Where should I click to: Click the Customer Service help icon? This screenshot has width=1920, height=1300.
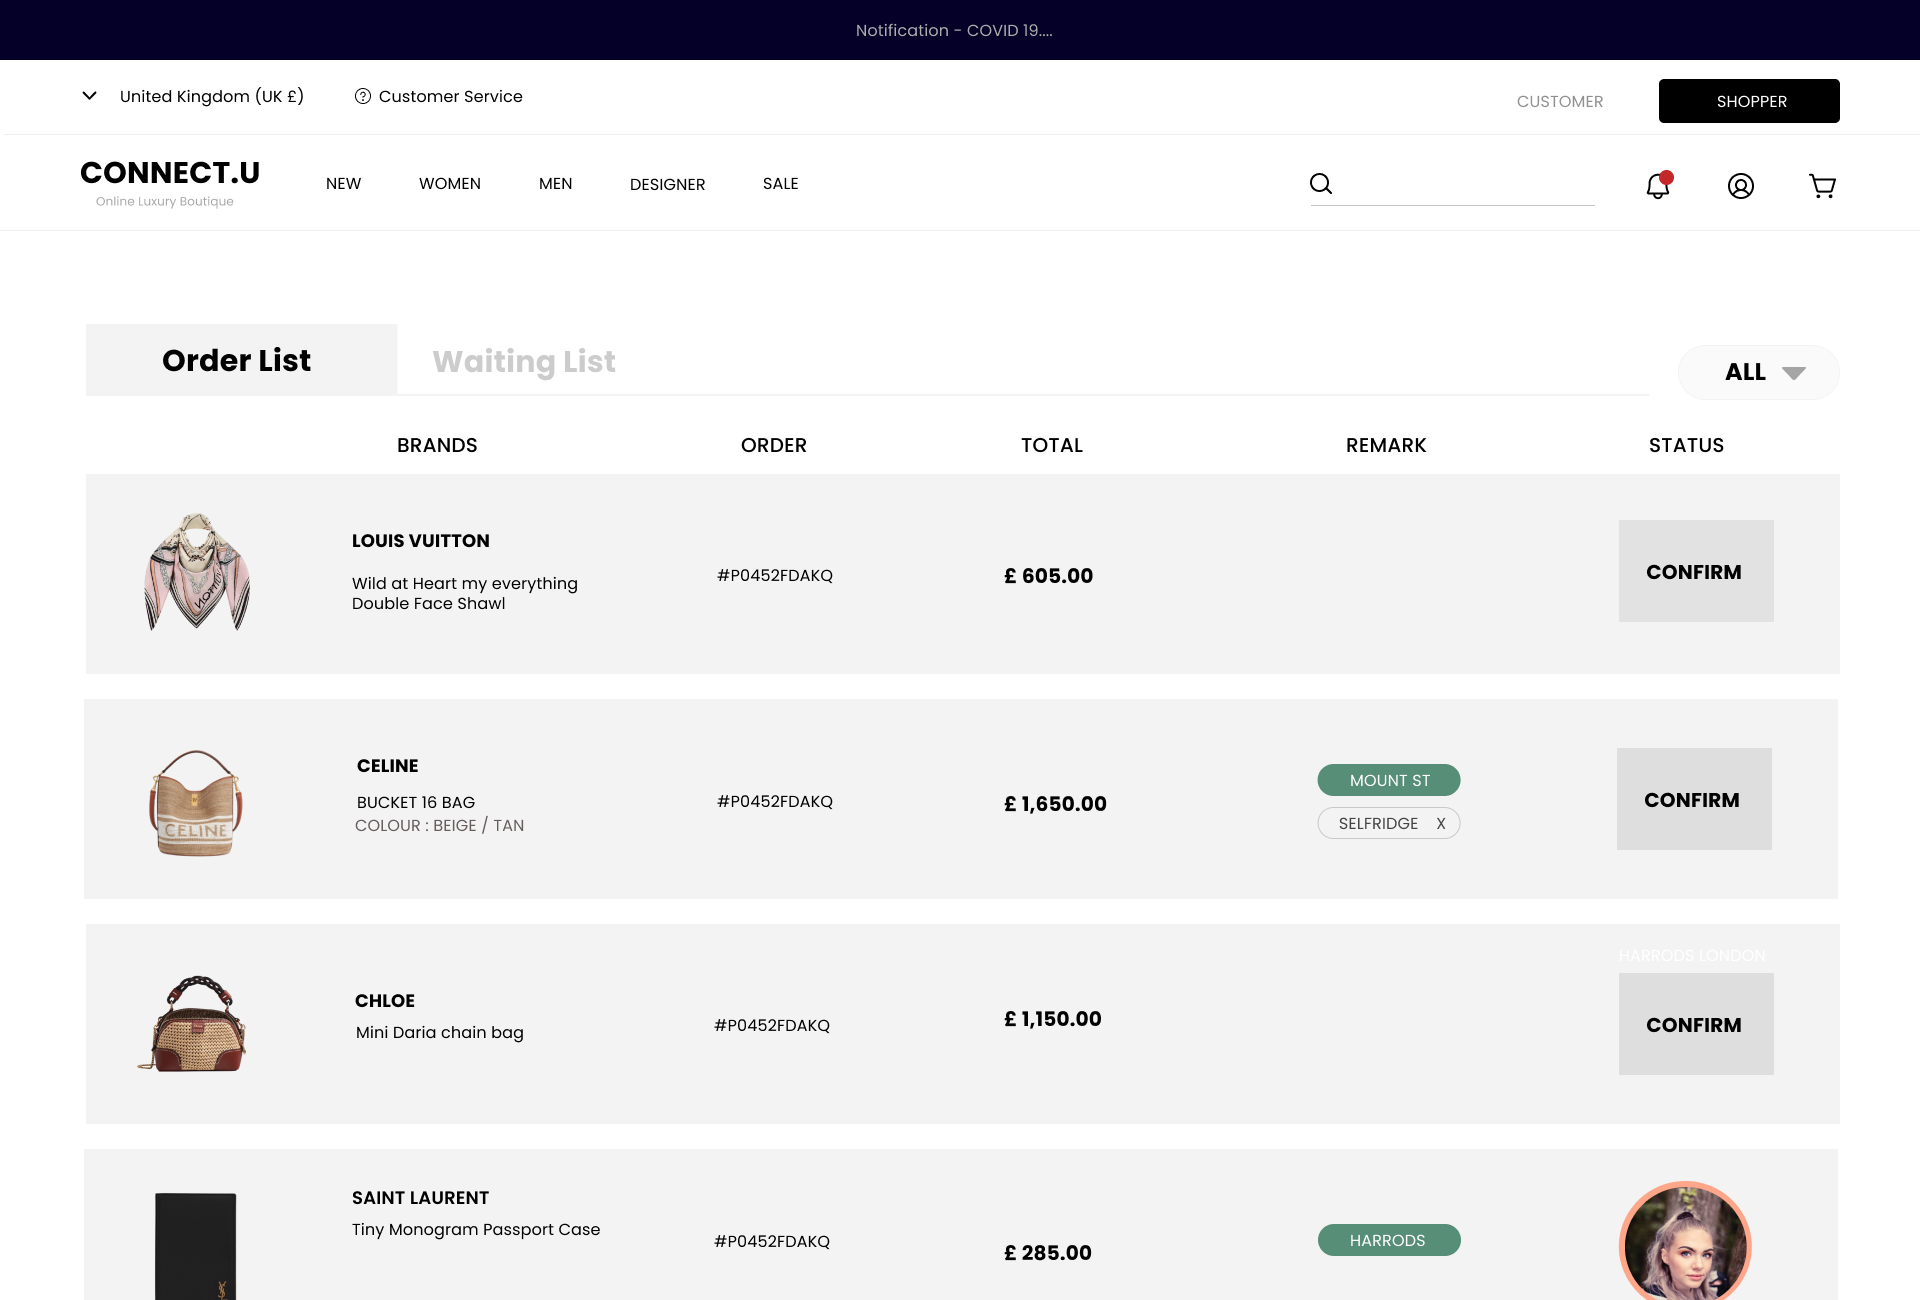363,96
